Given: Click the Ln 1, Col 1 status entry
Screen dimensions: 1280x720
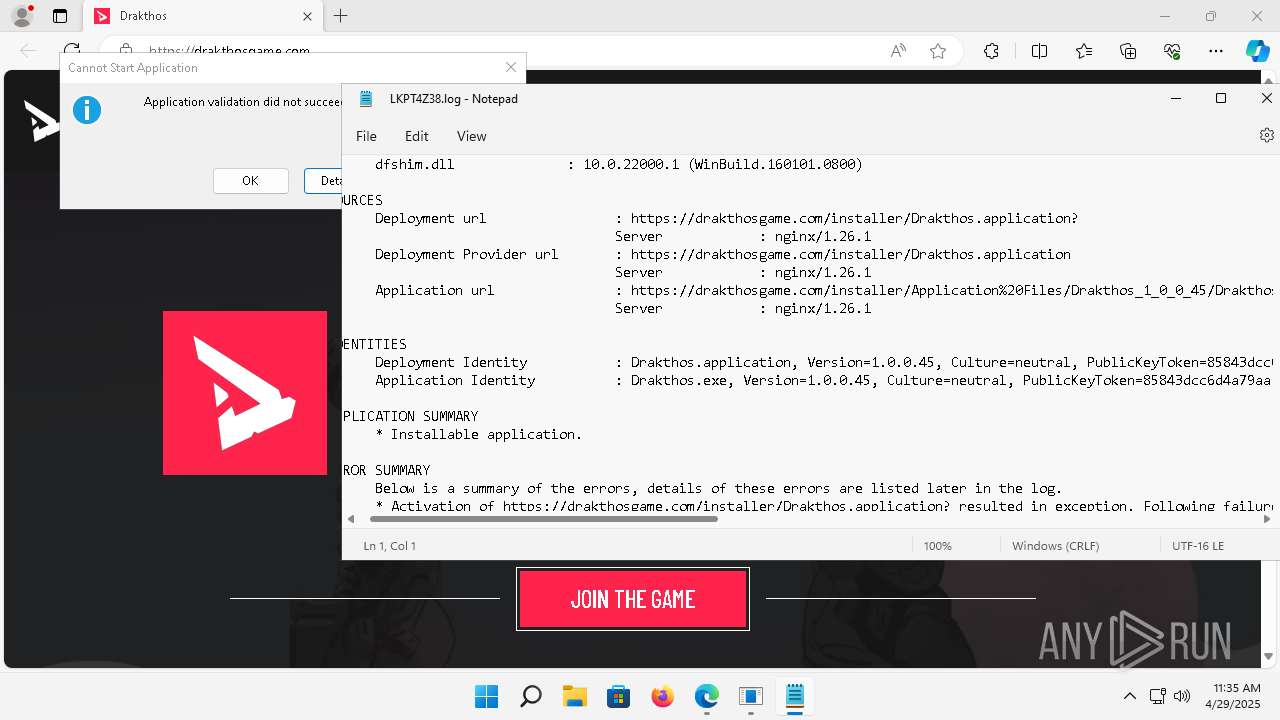Looking at the screenshot, I should [x=390, y=546].
